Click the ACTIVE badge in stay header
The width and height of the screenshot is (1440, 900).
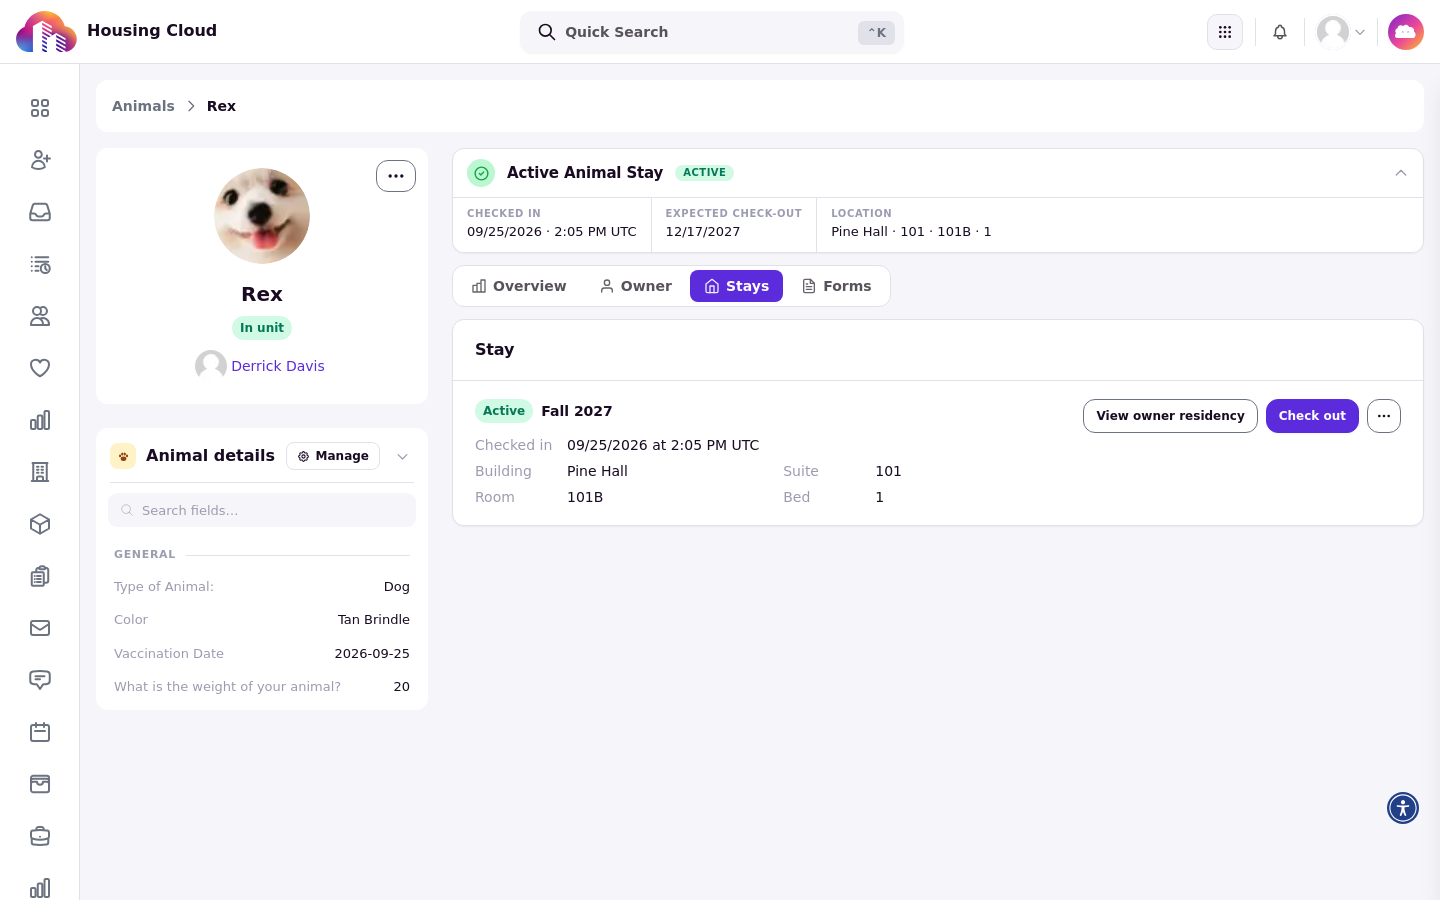pyautogui.click(x=705, y=173)
